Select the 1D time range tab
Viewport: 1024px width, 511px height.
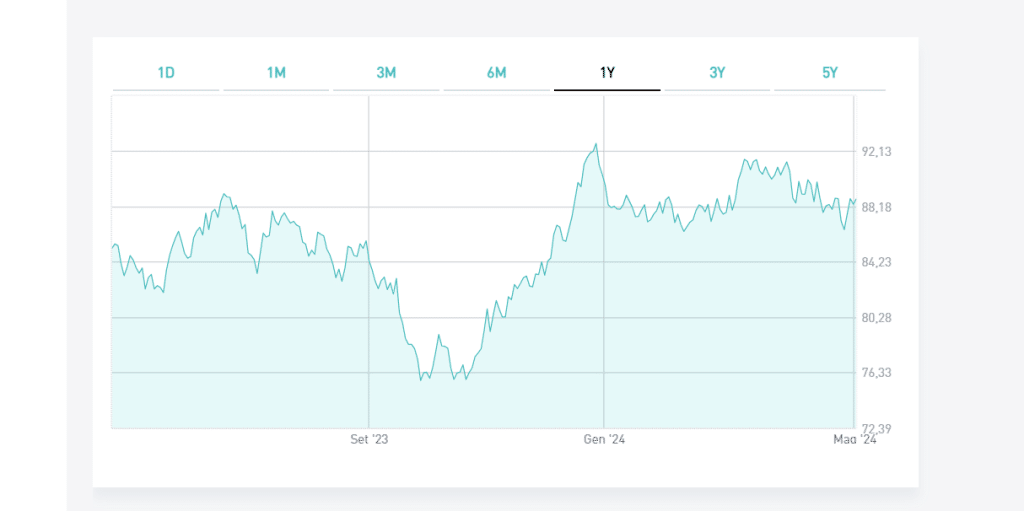tap(166, 73)
